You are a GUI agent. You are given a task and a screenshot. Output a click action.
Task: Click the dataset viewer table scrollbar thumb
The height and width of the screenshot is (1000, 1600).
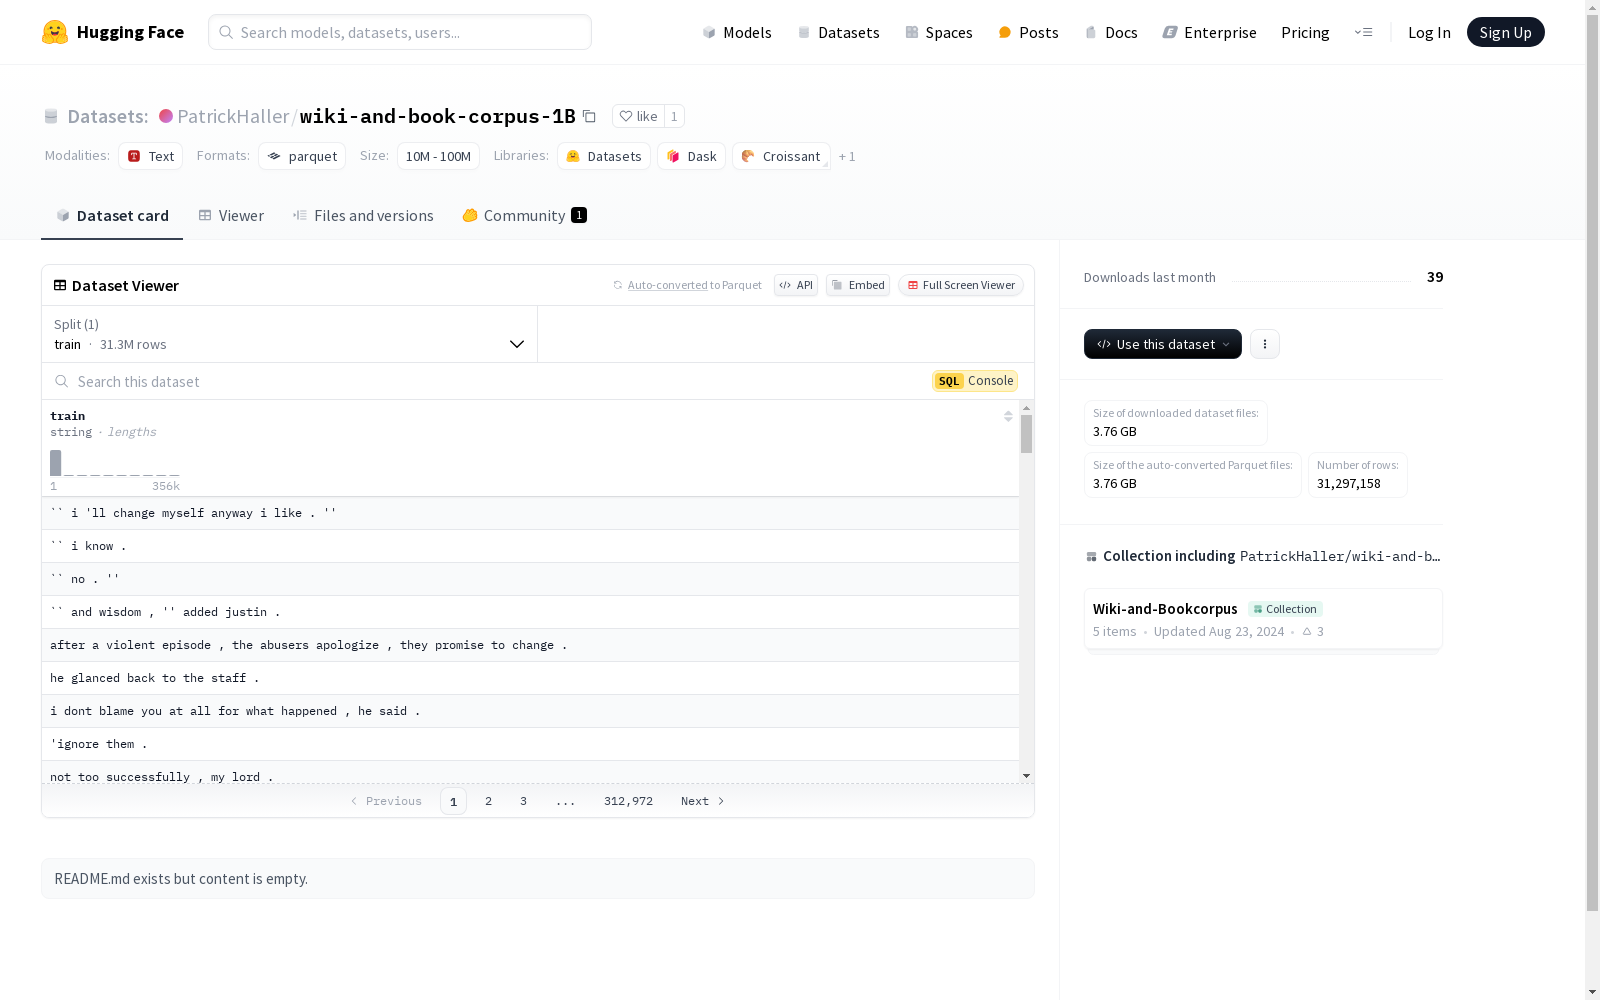click(1026, 434)
